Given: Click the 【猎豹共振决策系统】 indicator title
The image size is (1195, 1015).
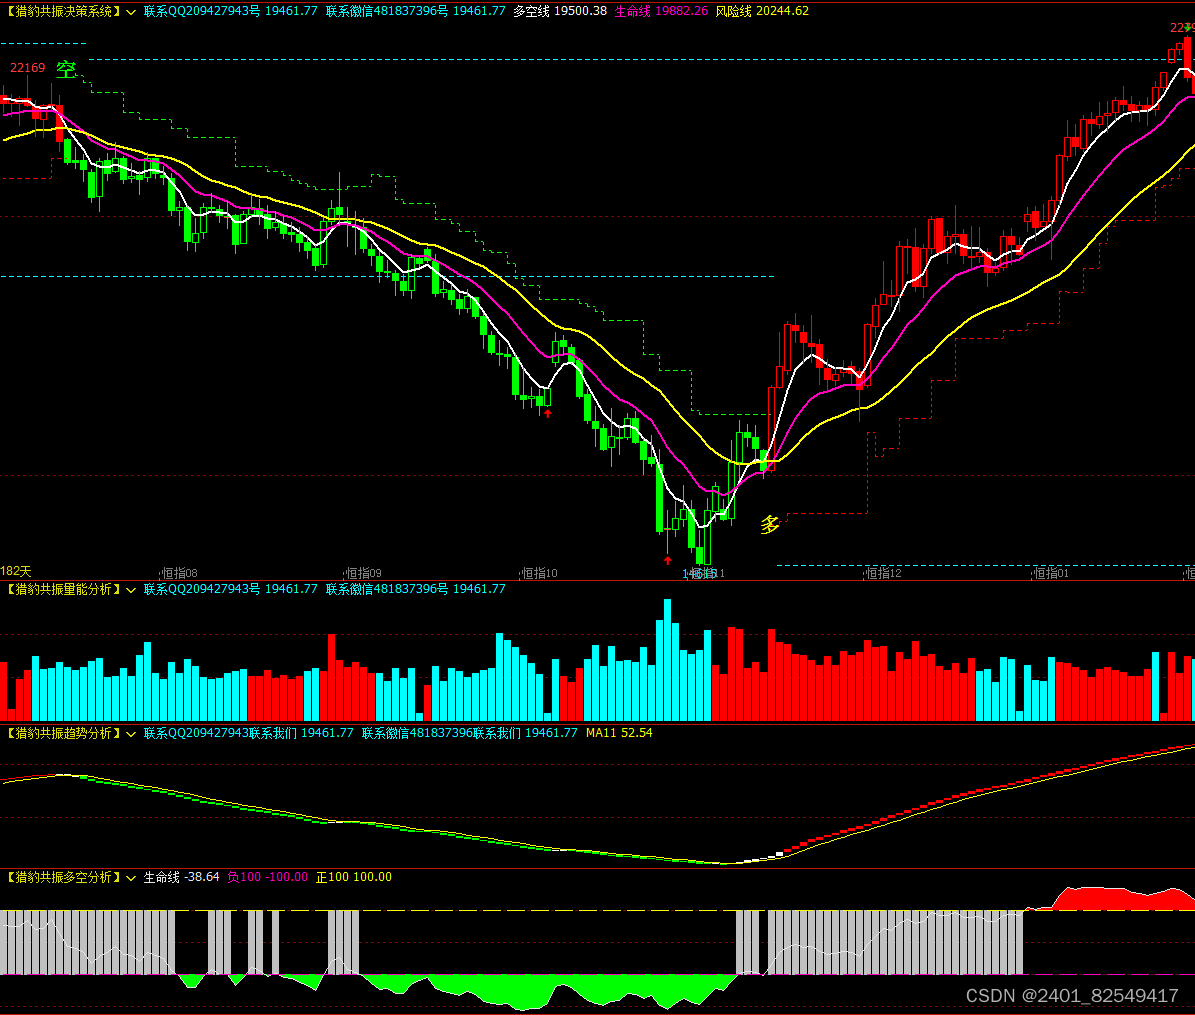Looking at the screenshot, I should pos(62,11).
